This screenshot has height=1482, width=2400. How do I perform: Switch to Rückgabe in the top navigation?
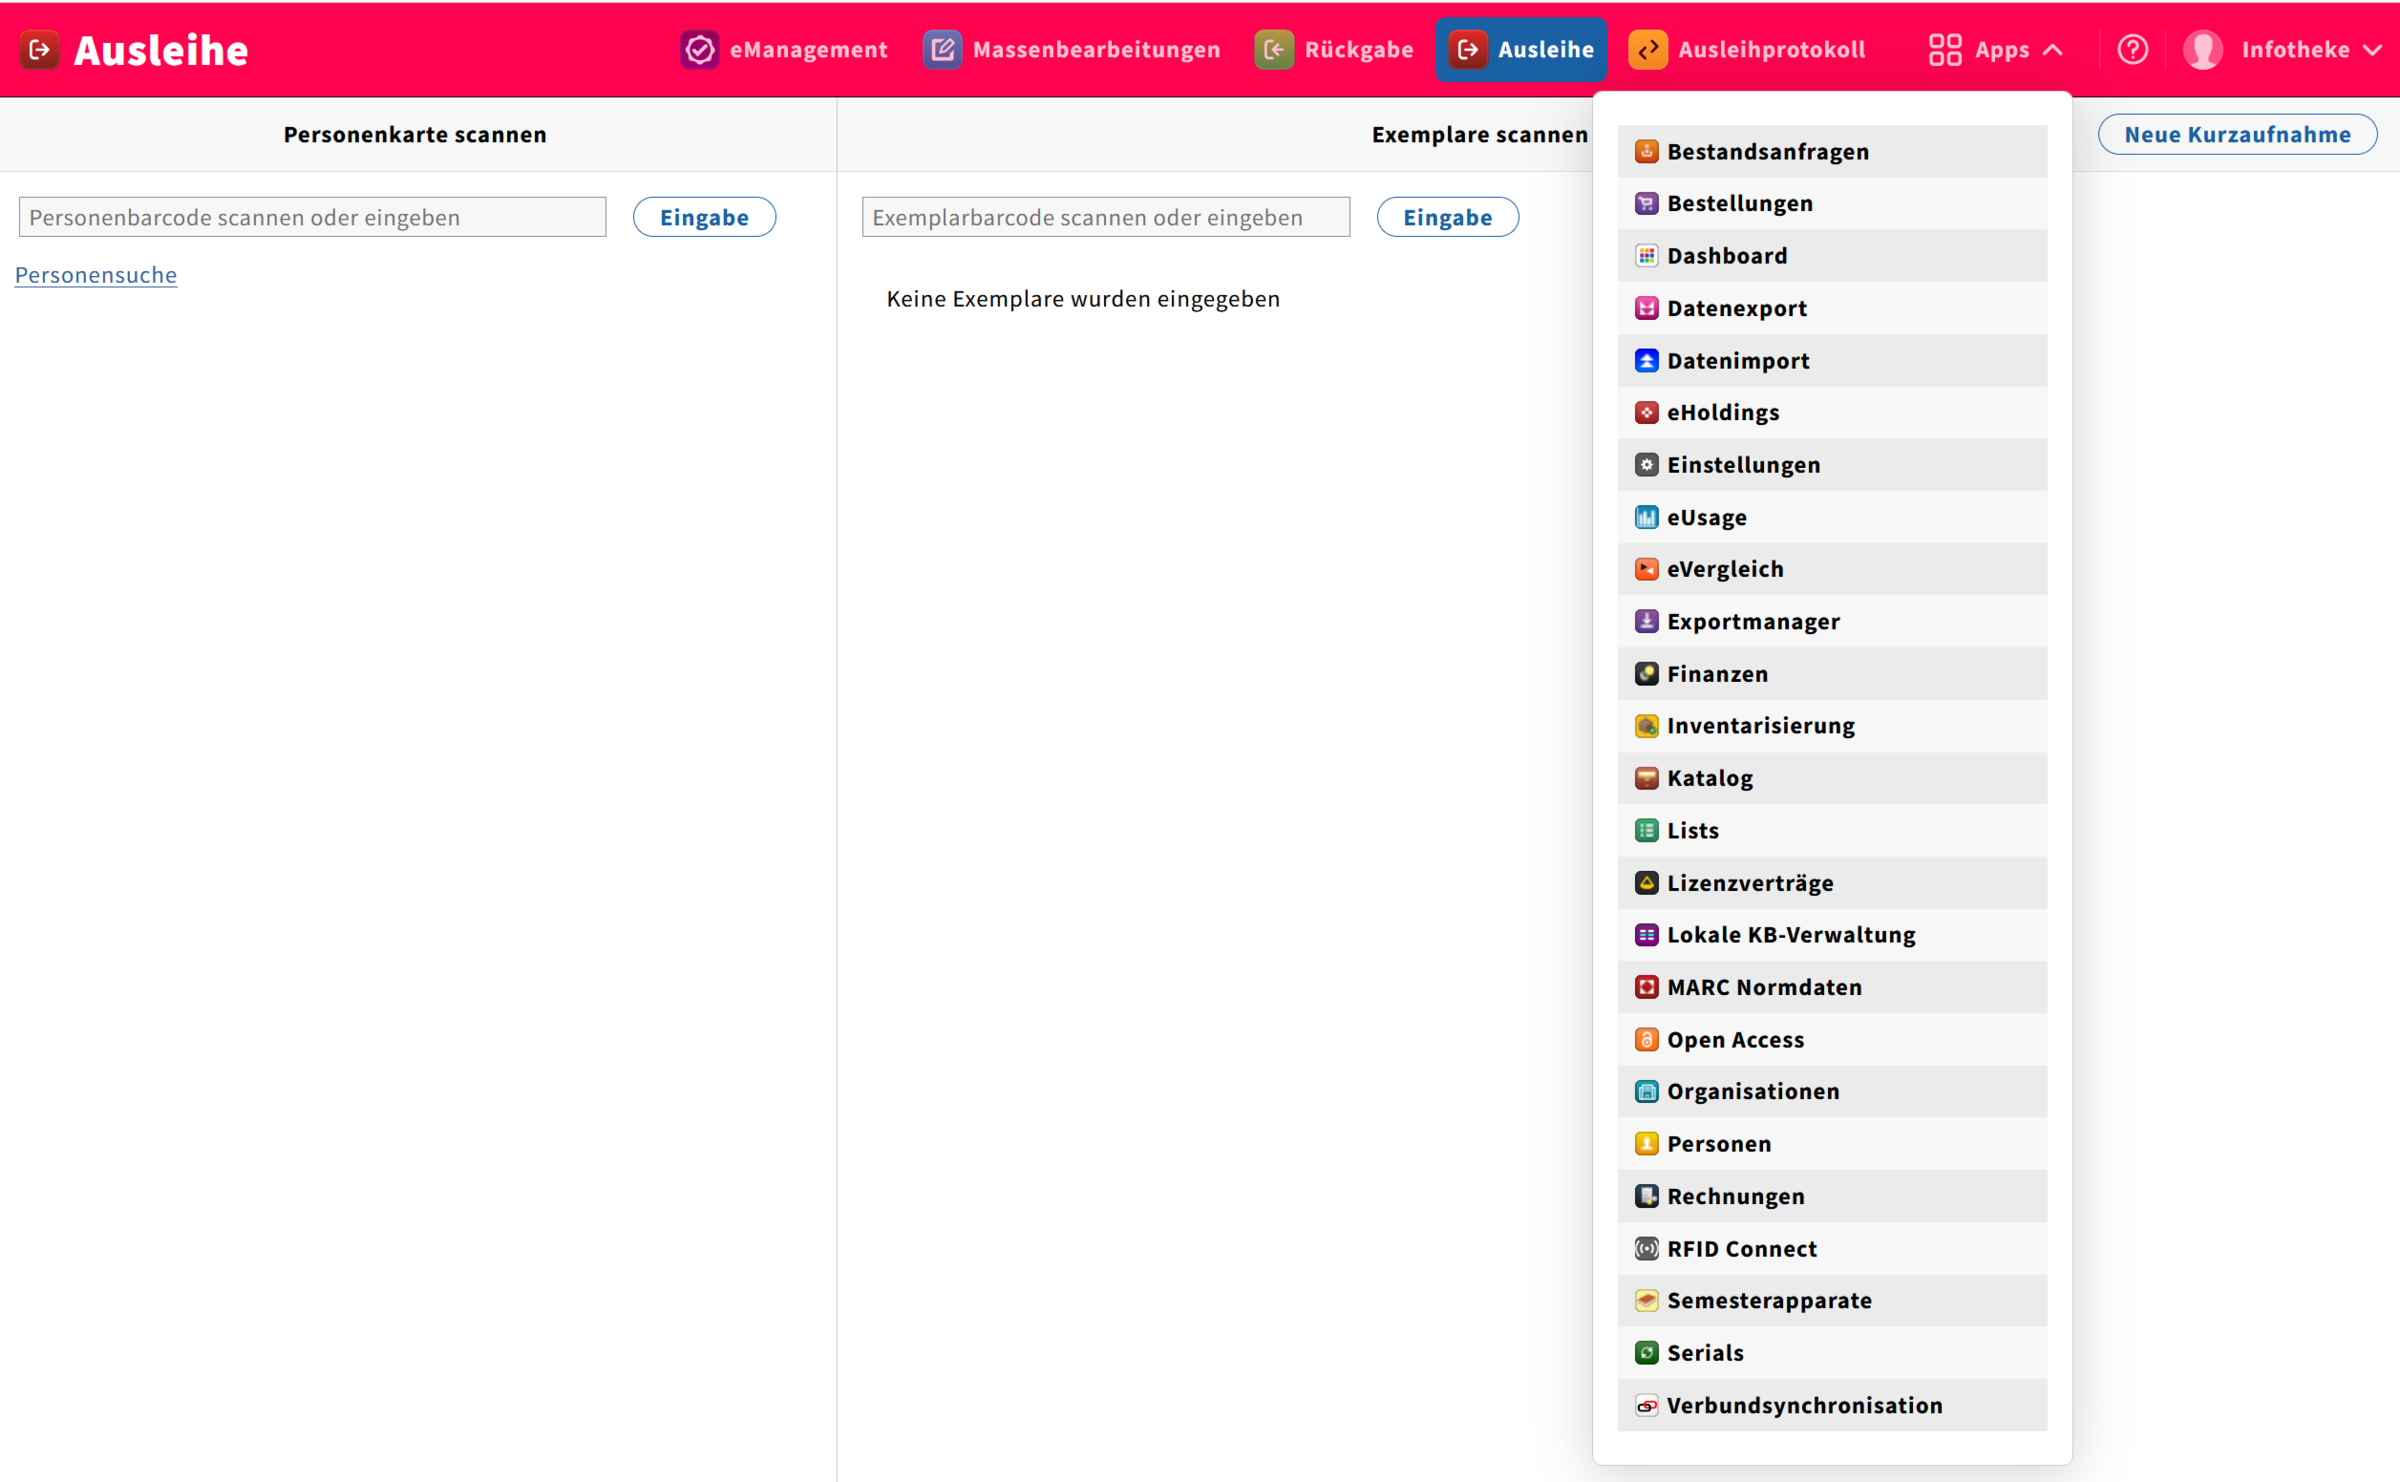[x=1335, y=49]
